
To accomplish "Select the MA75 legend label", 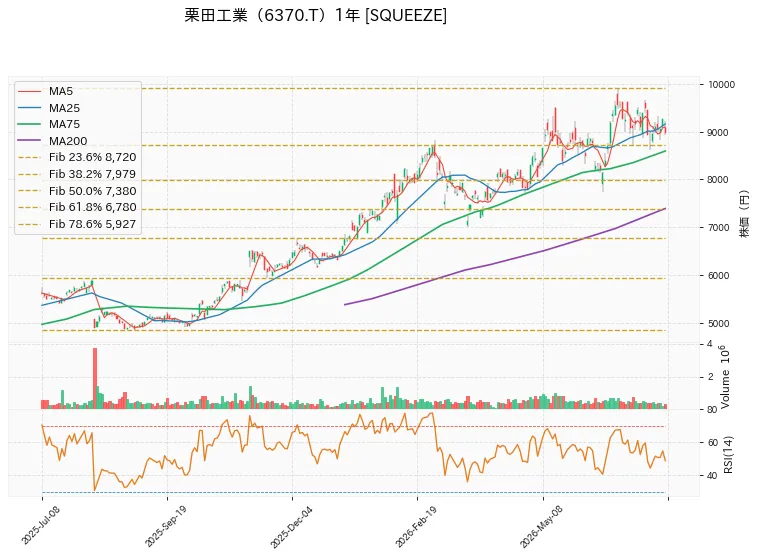I will click(x=64, y=124).
